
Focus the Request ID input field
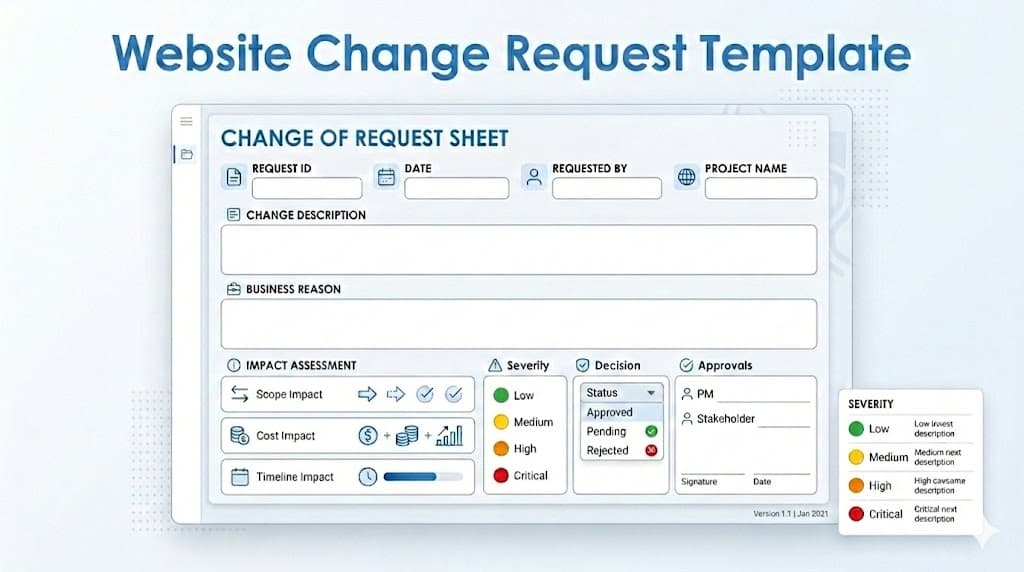point(307,188)
